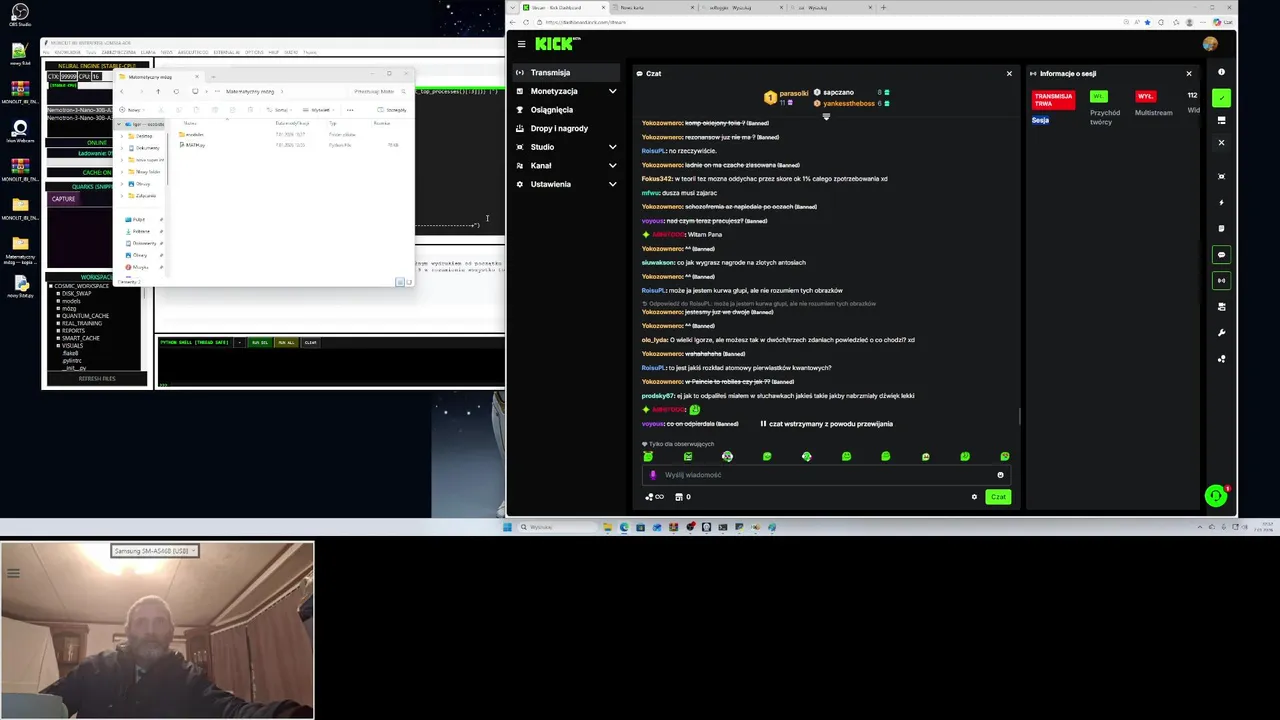The height and width of the screenshot is (720, 1280).
Task: Select DISK_SWAP in workspace tree
Action: point(76,294)
